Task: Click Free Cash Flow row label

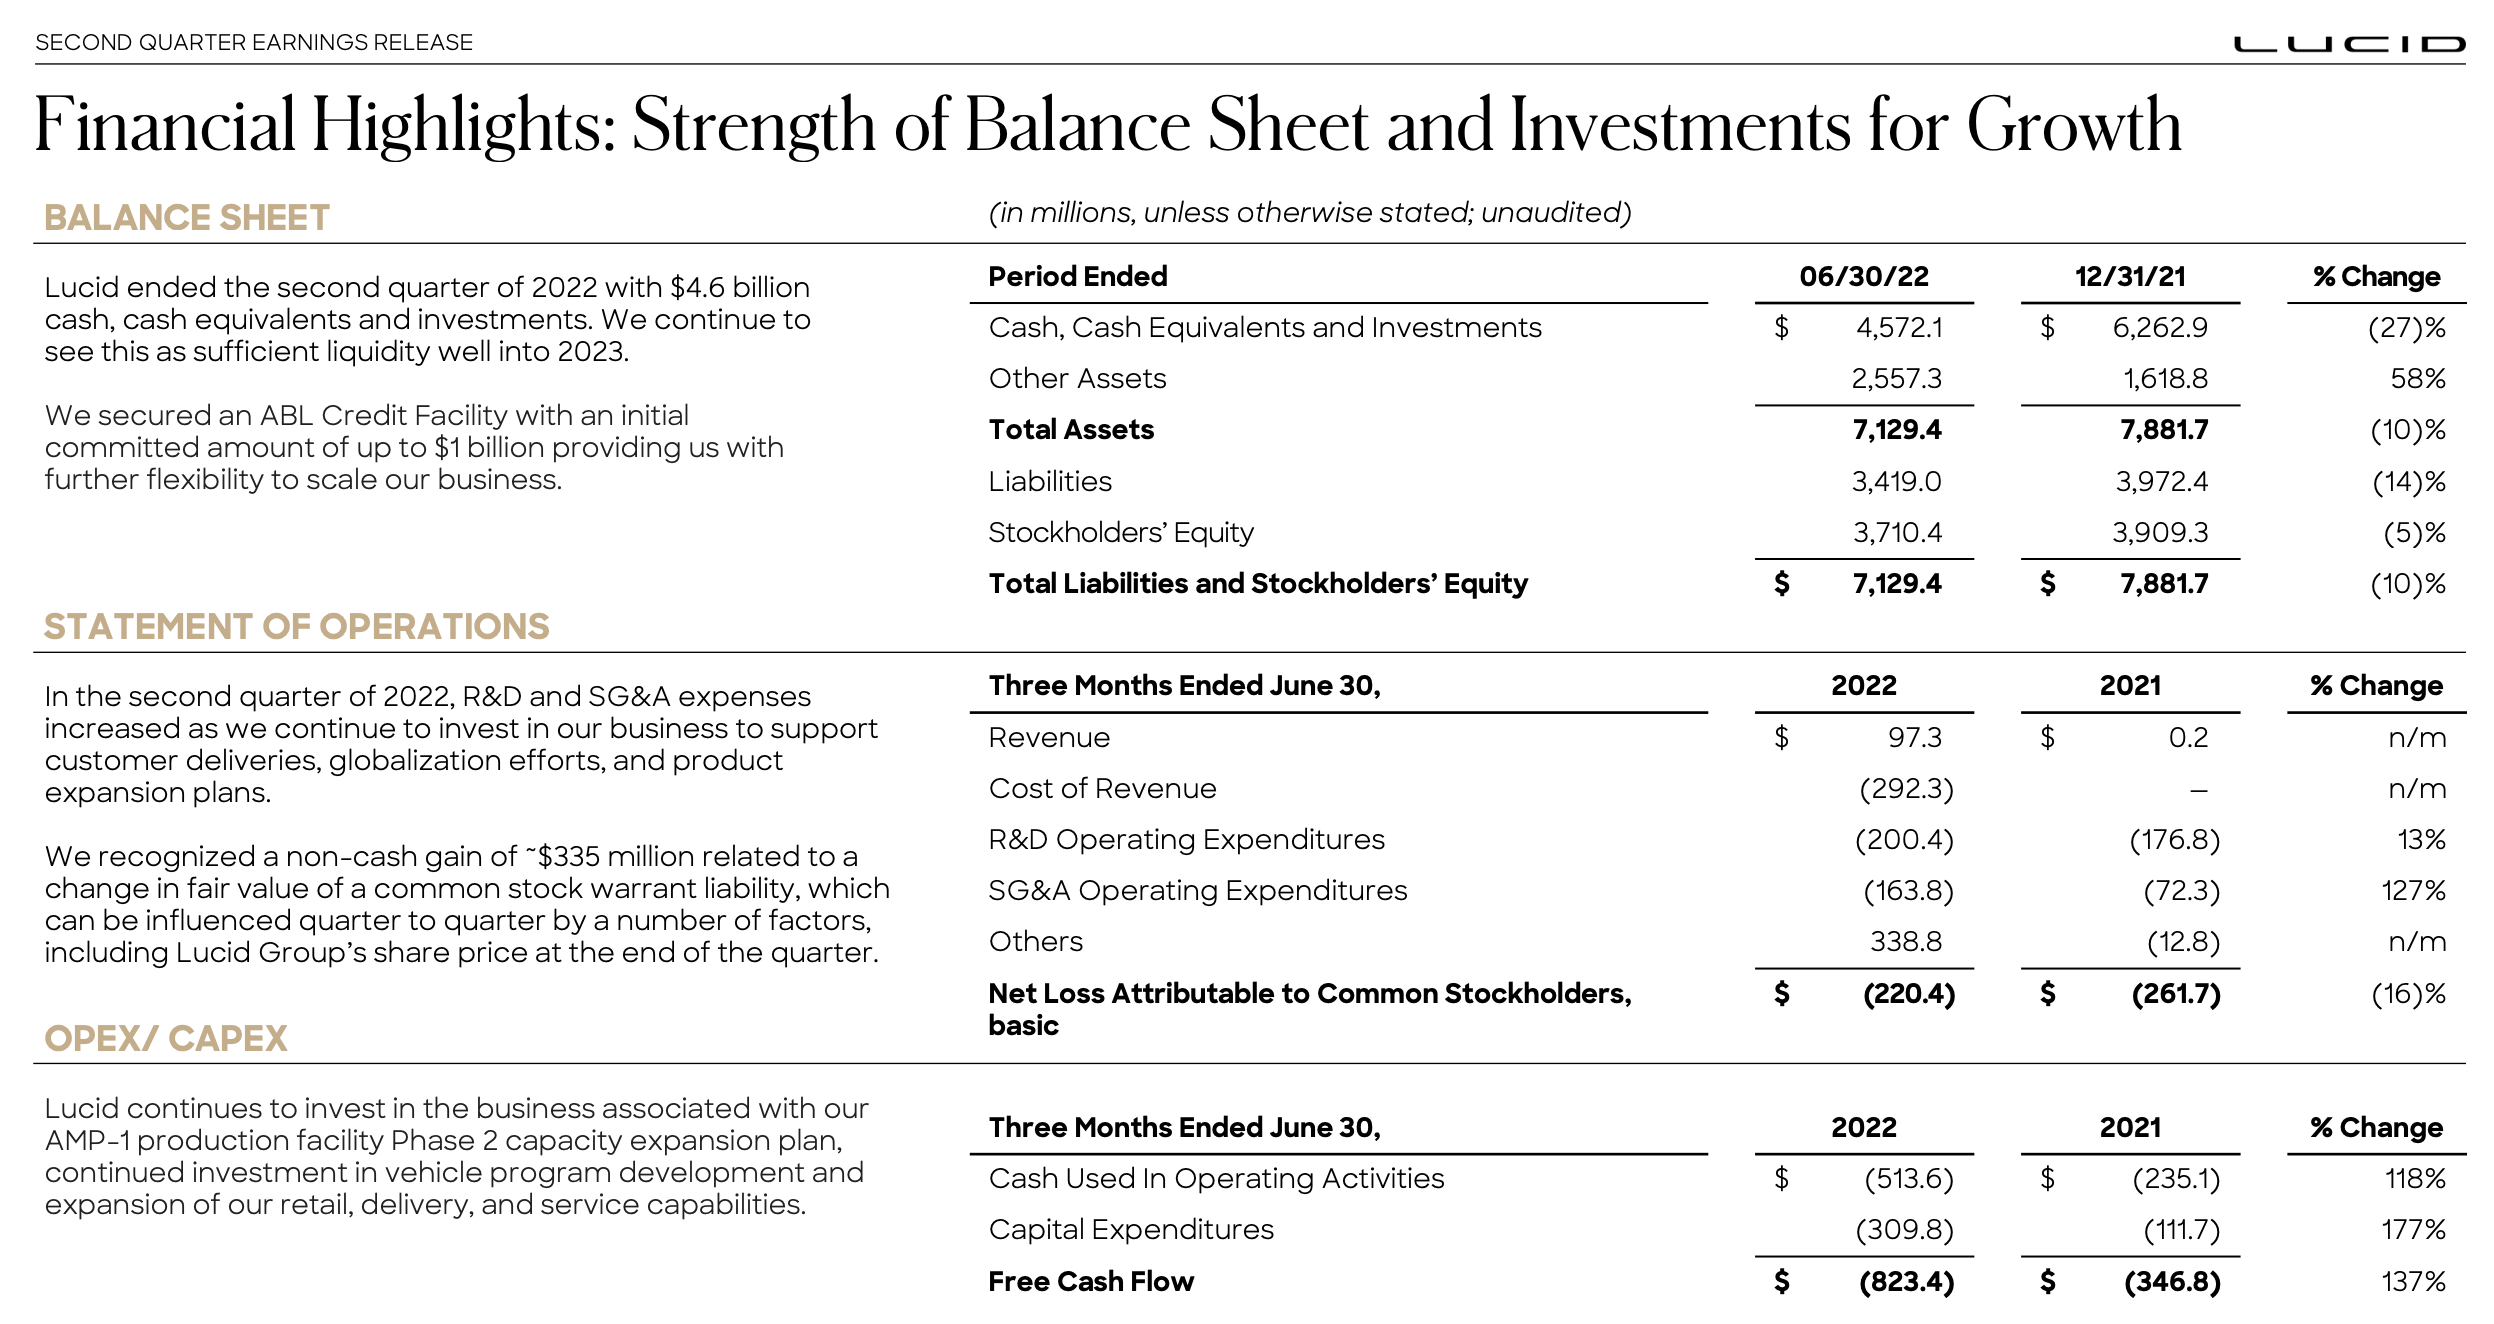Action: point(1091,1281)
